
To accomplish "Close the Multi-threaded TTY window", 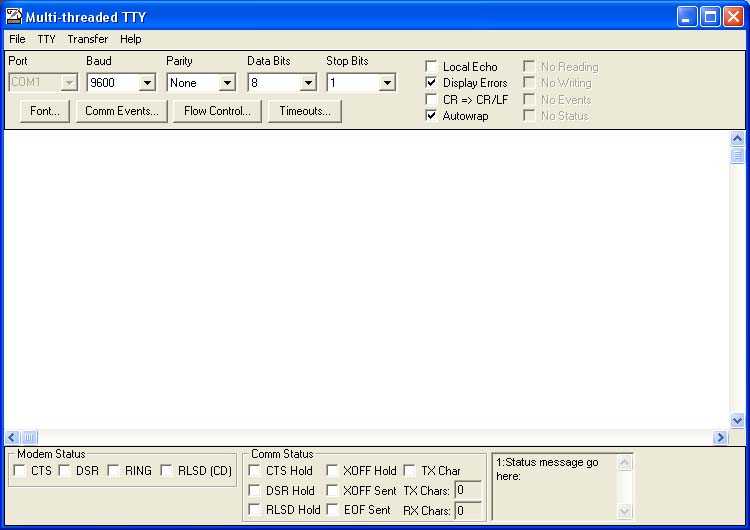I will point(733,17).
